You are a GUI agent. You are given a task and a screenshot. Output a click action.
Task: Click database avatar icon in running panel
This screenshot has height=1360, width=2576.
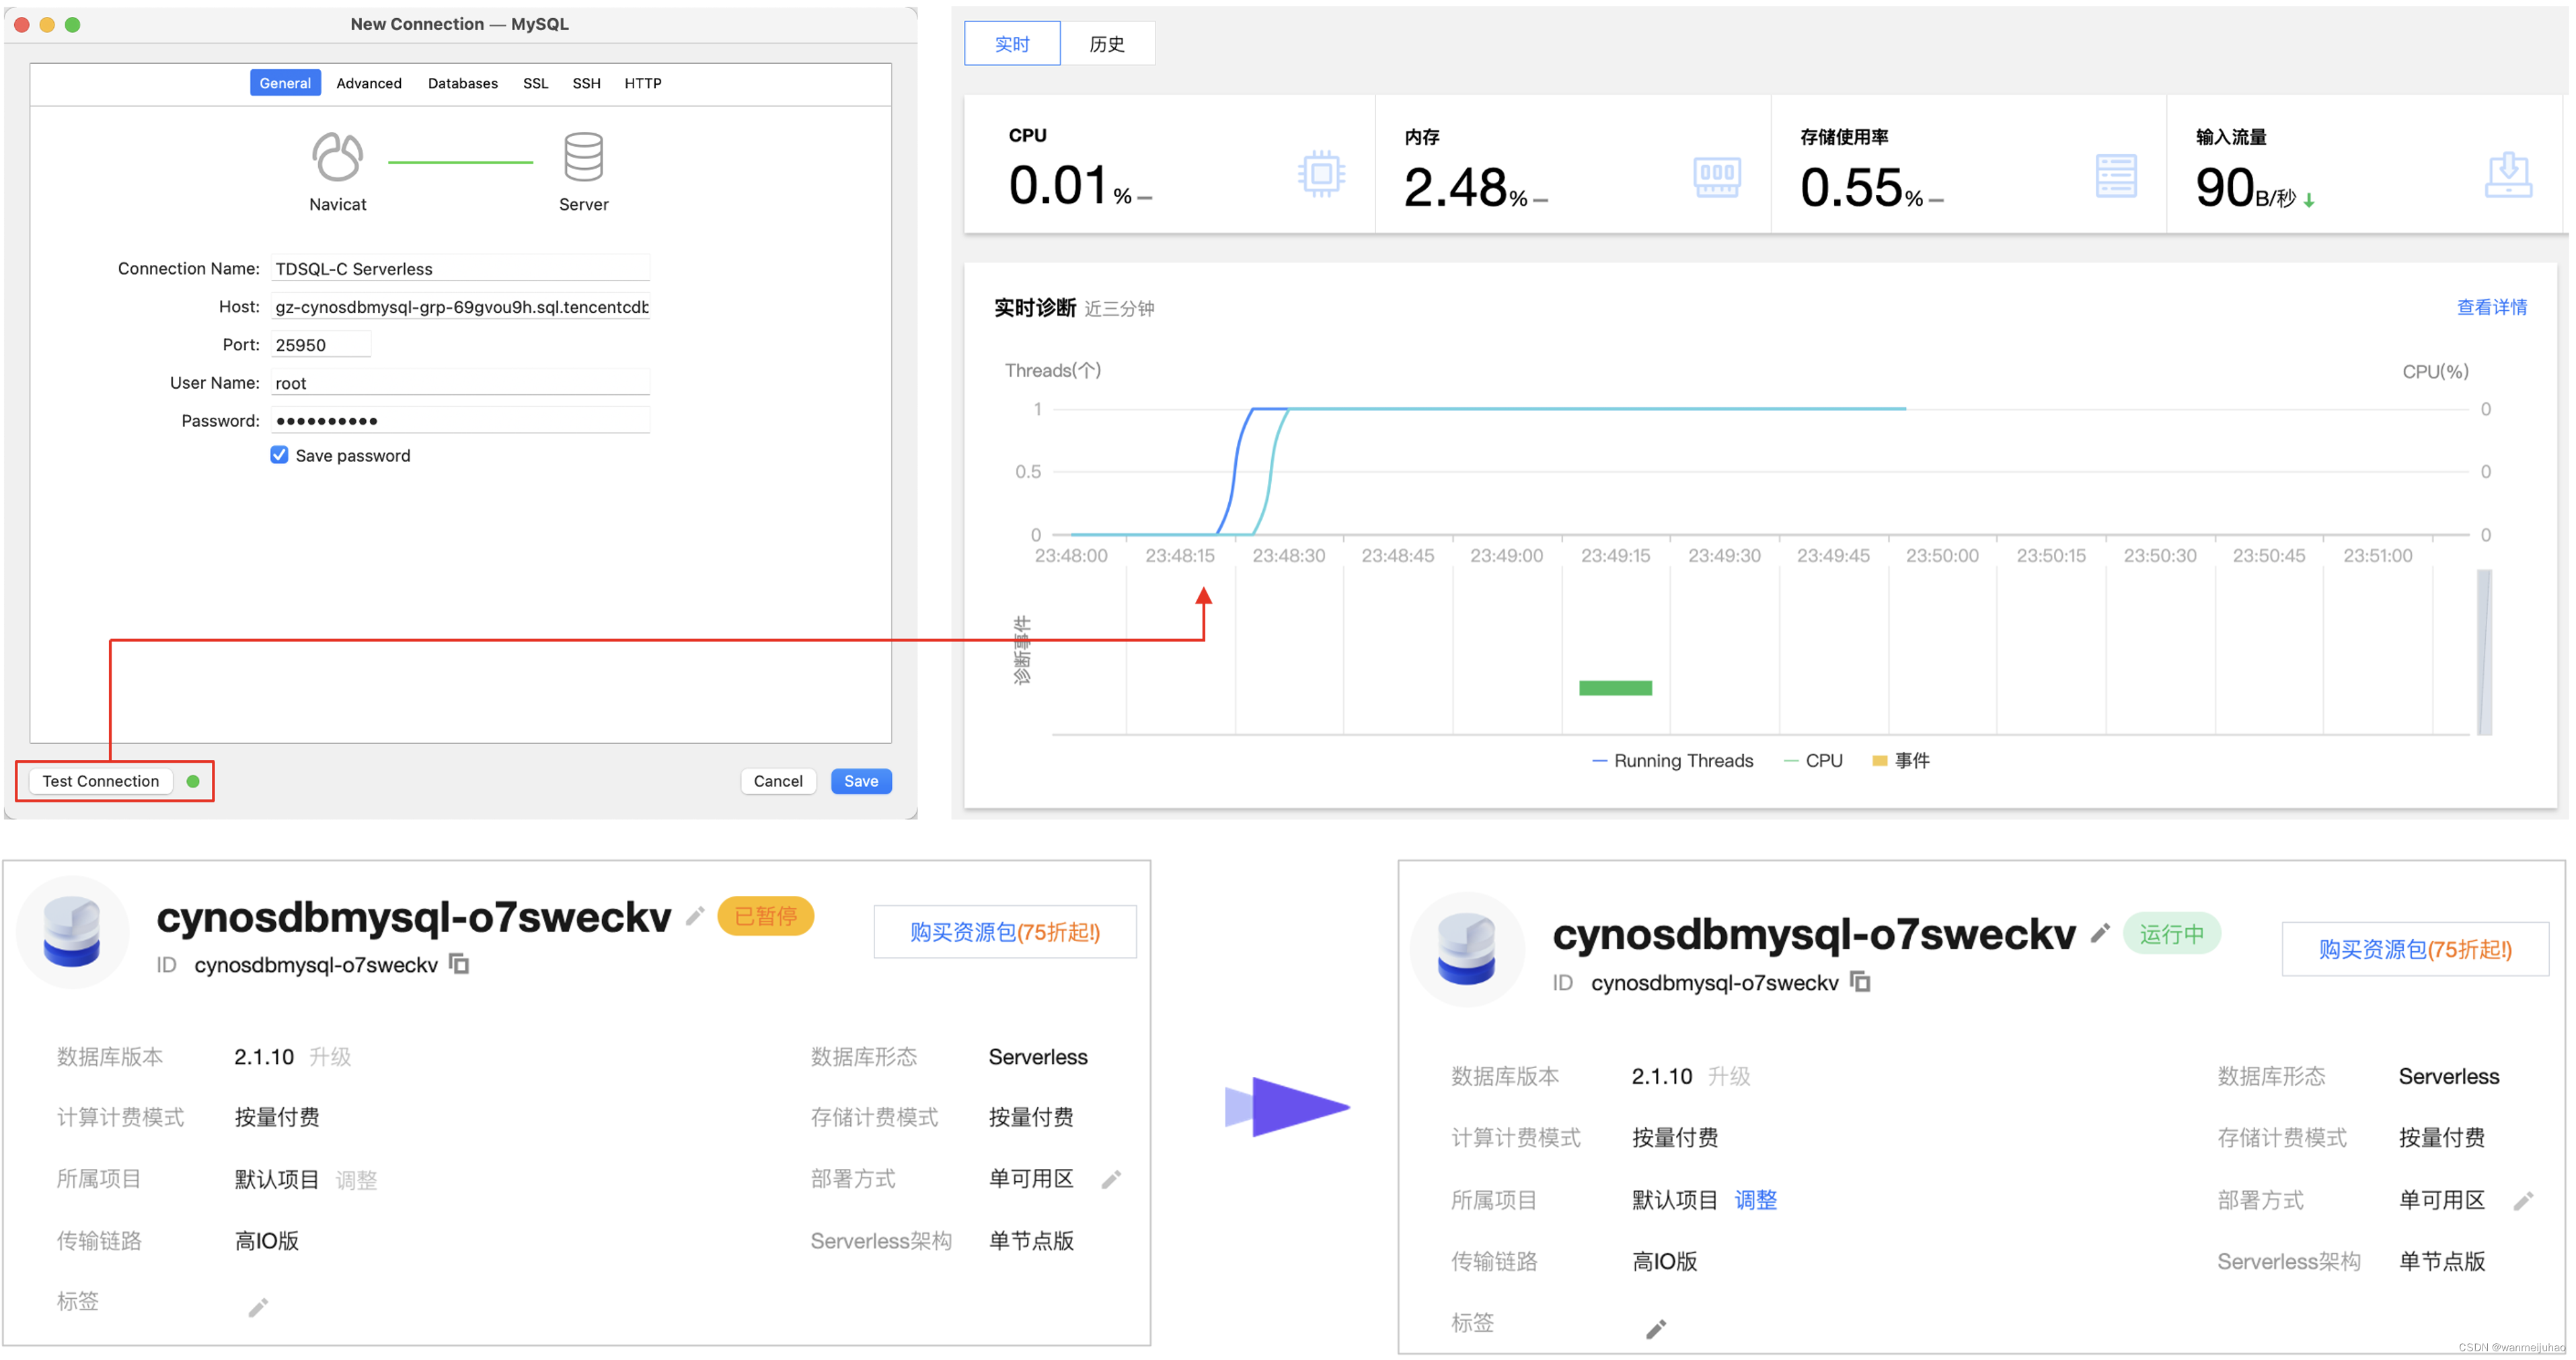point(1466,949)
